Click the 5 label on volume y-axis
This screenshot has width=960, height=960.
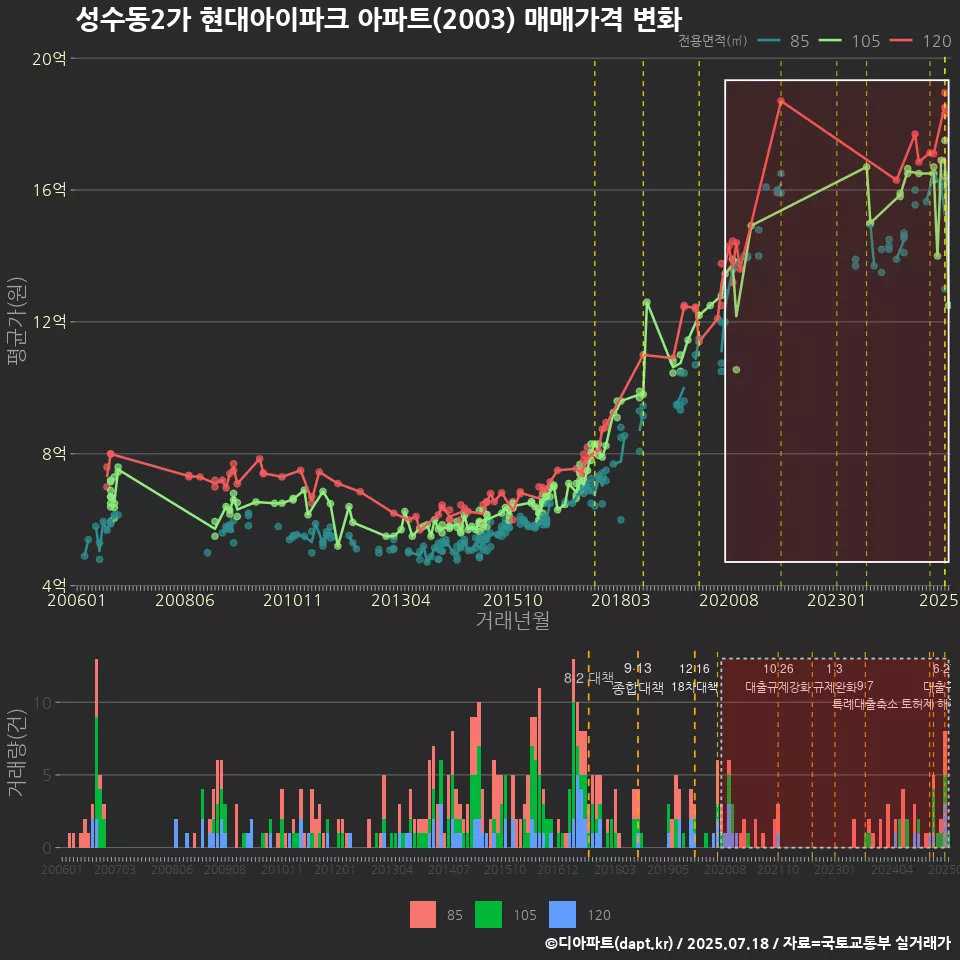point(47,776)
